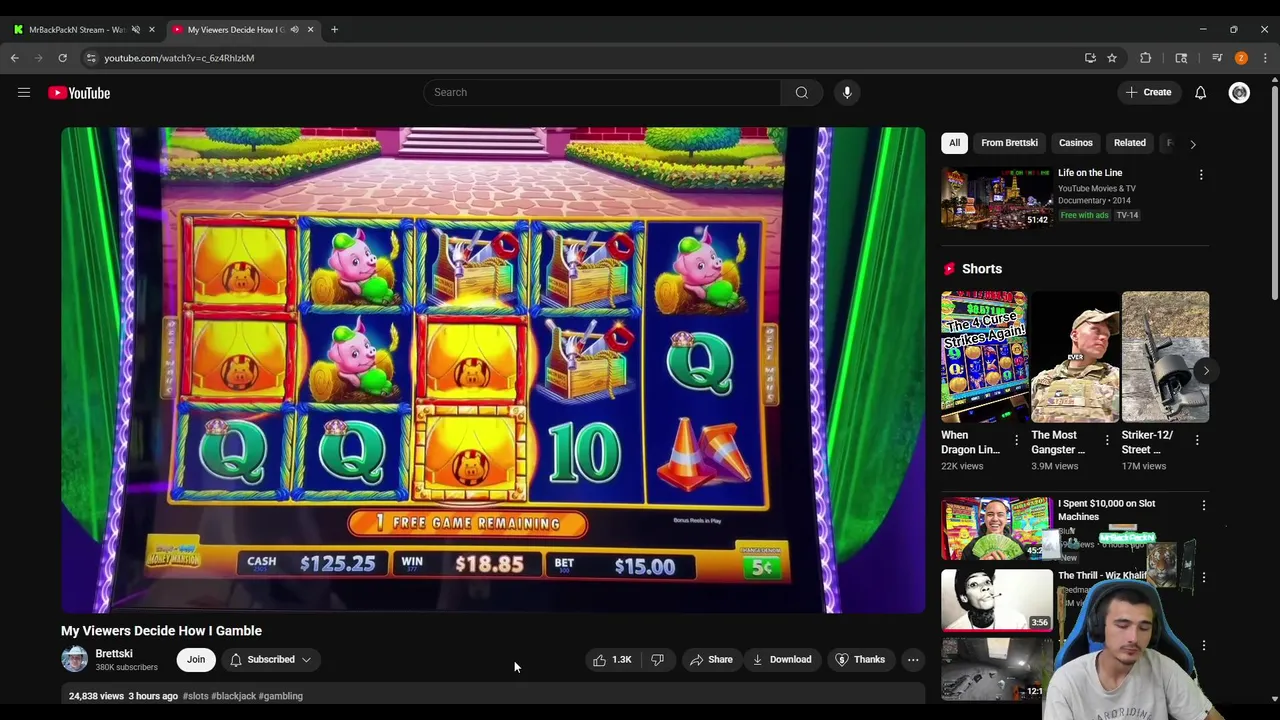Bookmark this page with star icon
This screenshot has width=1280, height=720.
click(1112, 58)
